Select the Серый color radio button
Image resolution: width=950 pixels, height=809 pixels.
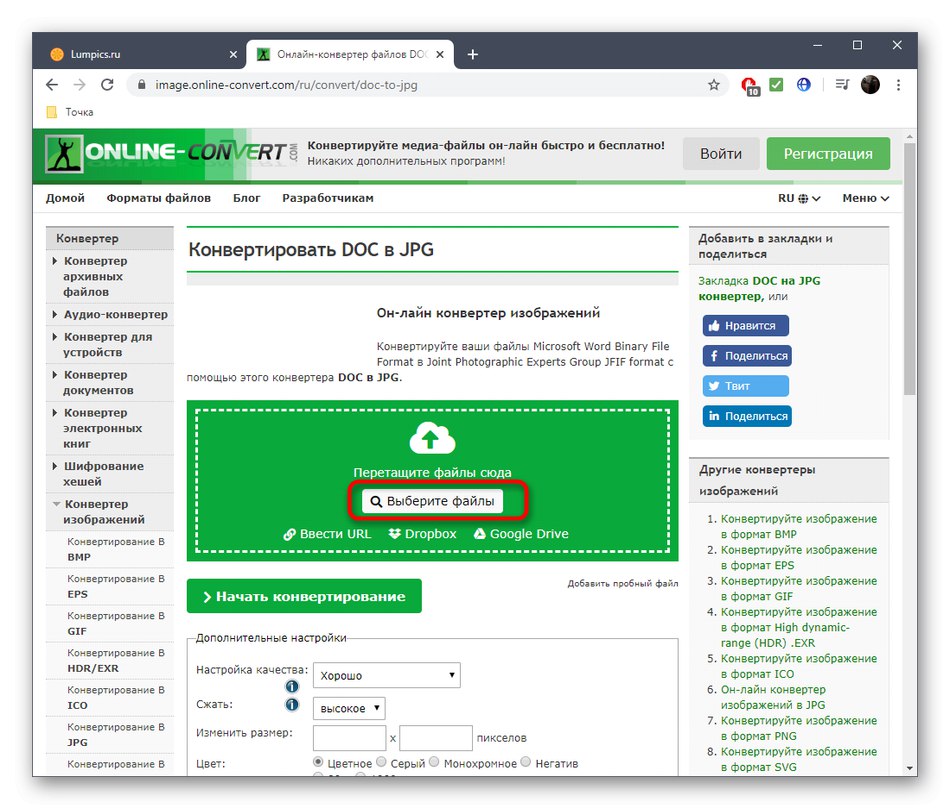pyautogui.click(x=384, y=761)
